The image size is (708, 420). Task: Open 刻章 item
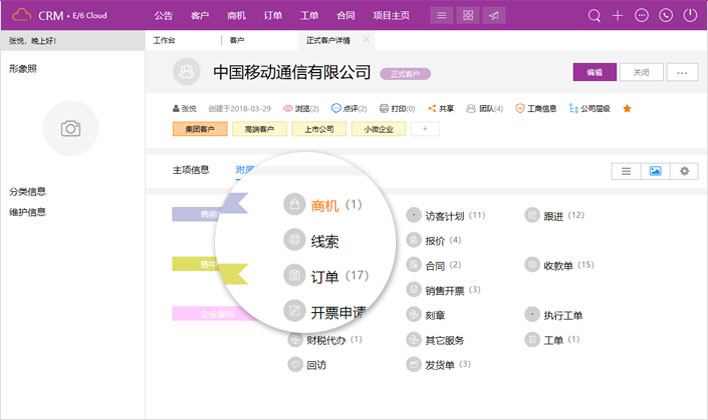tap(425, 315)
